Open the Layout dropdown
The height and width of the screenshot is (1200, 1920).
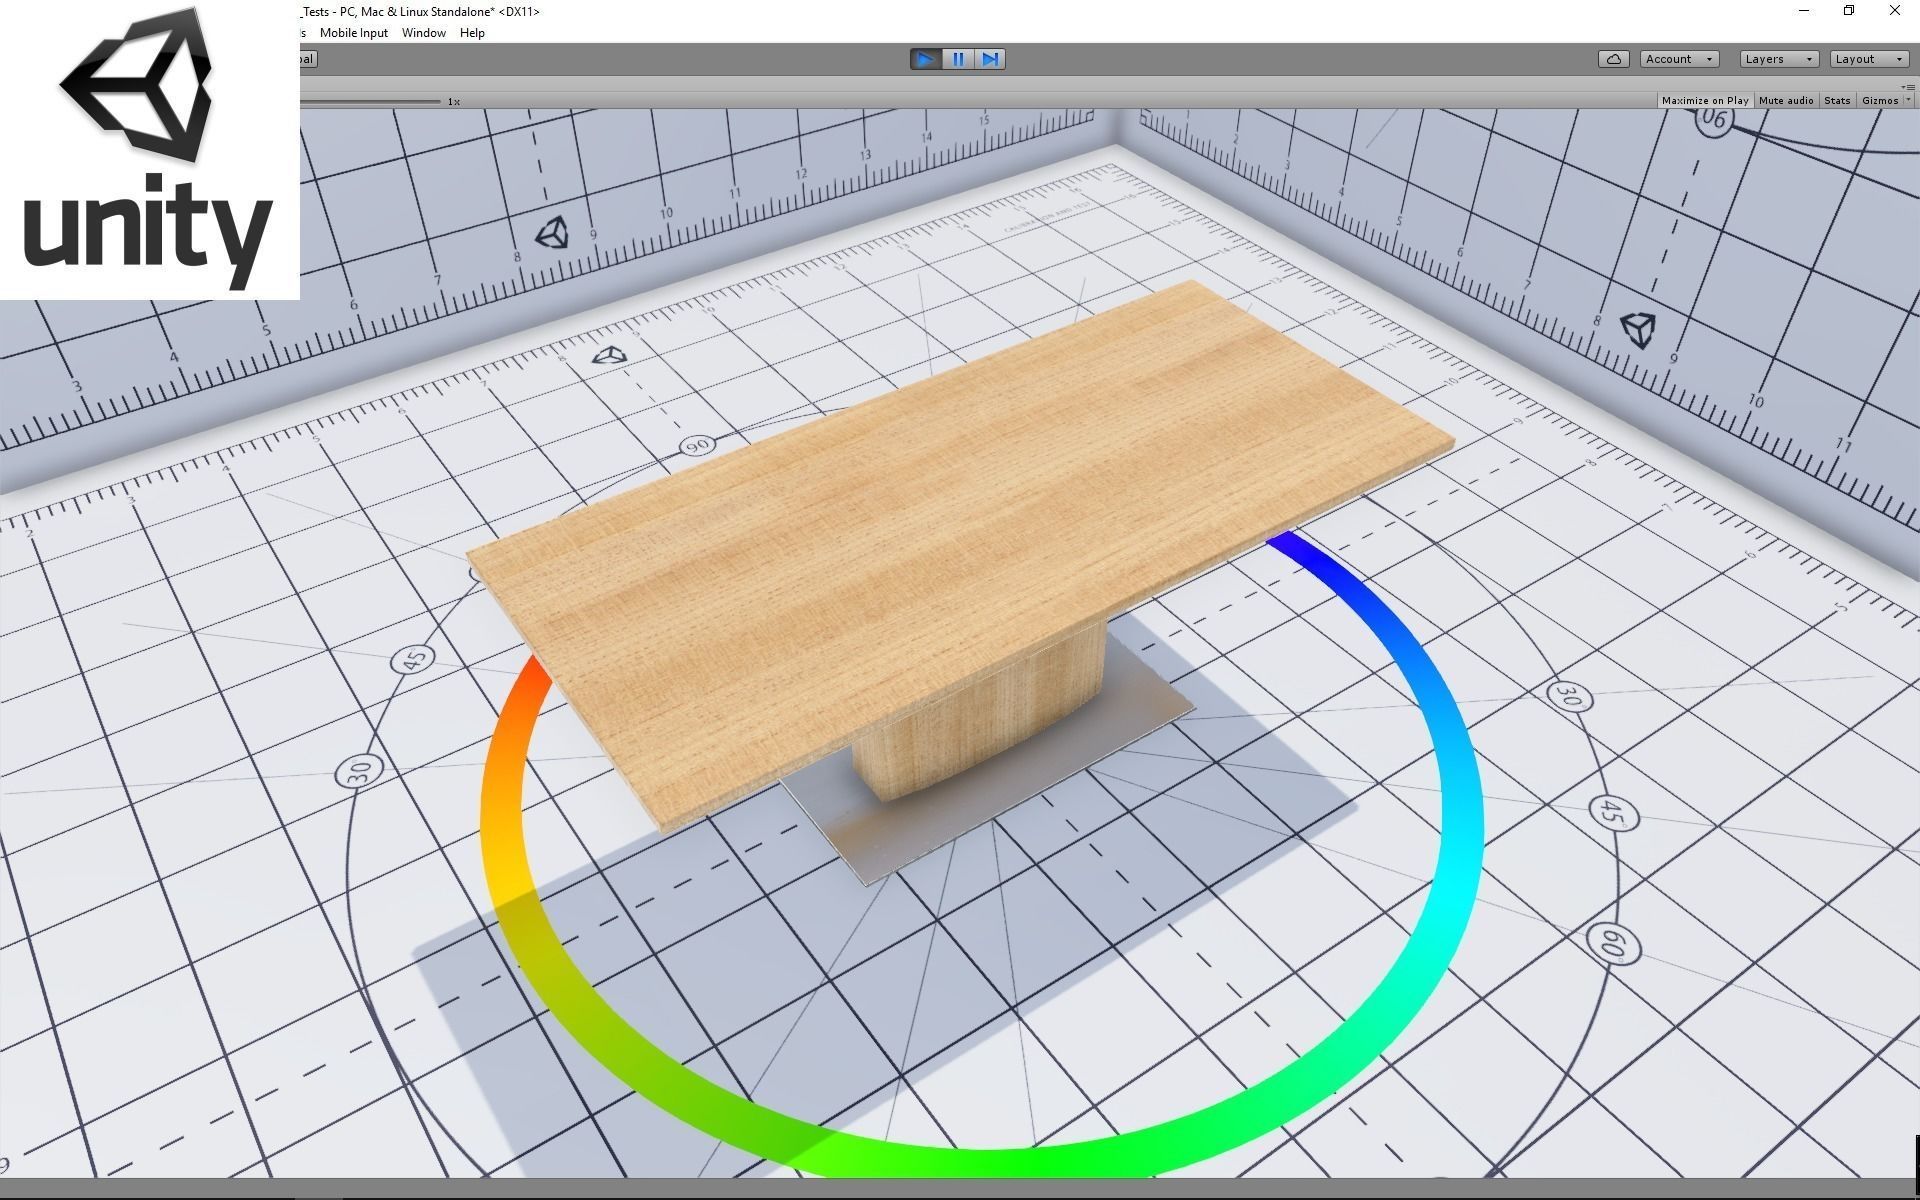(x=1869, y=59)
